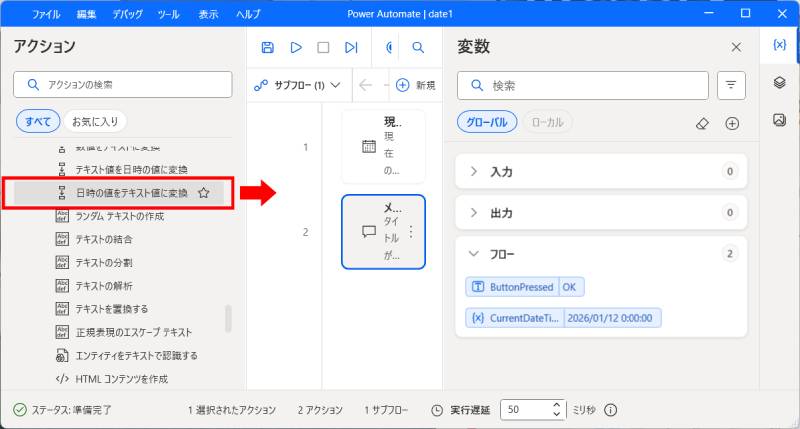Run the flow with the play icon
The height and width of the screenshot is (429, 800).
pyautogui.click(x=296, y=47)
